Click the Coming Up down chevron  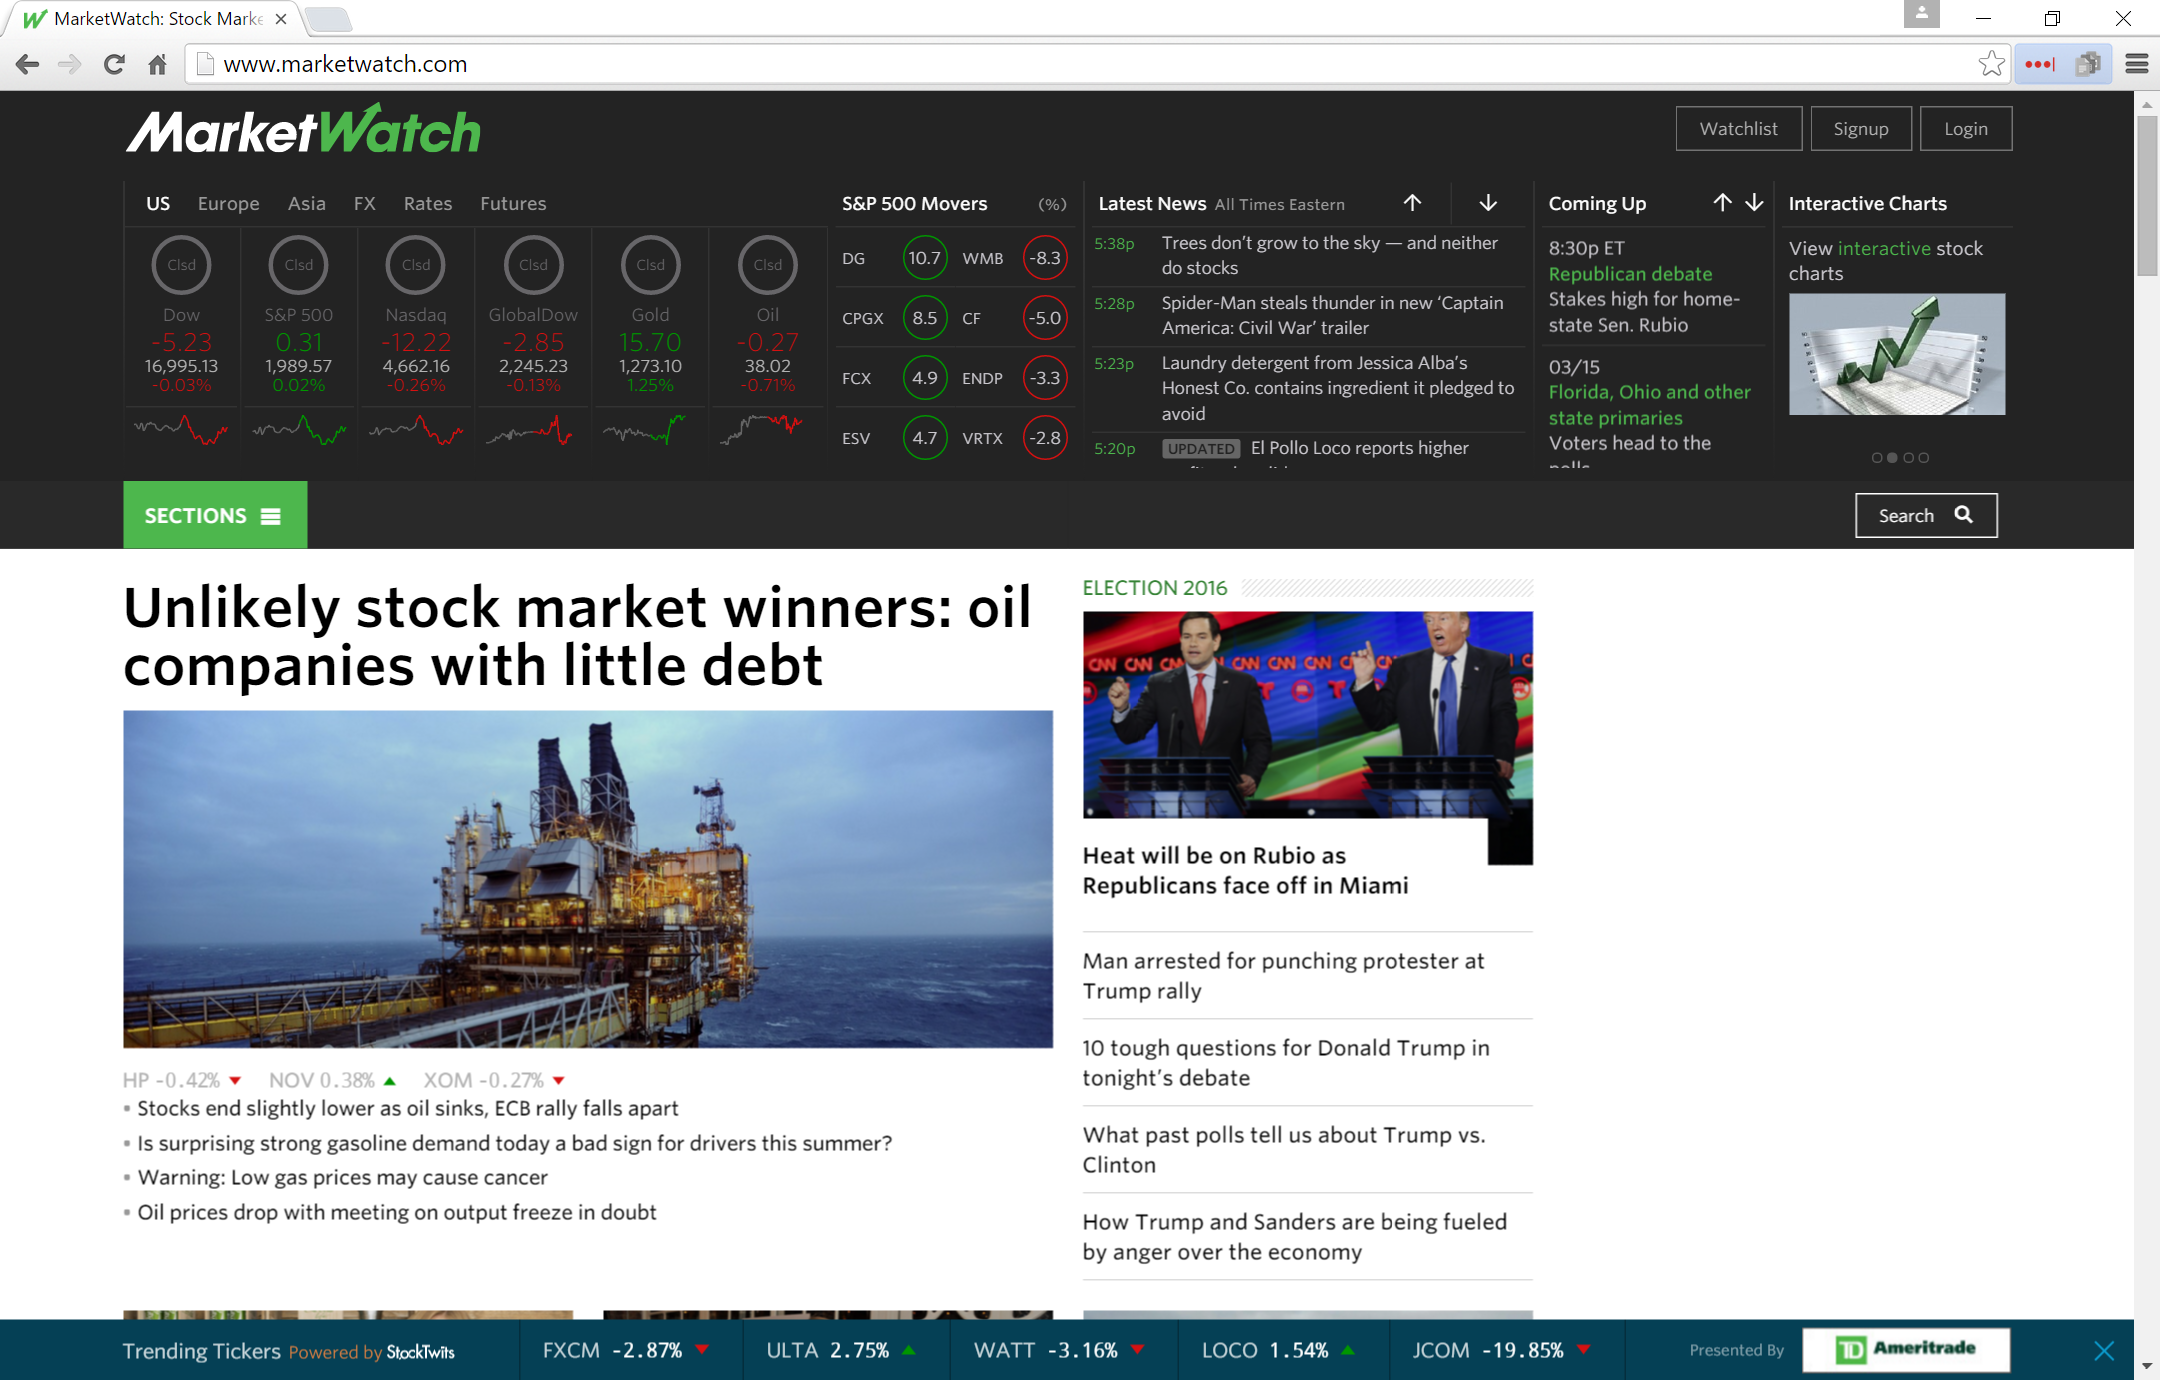point(1754,202)
